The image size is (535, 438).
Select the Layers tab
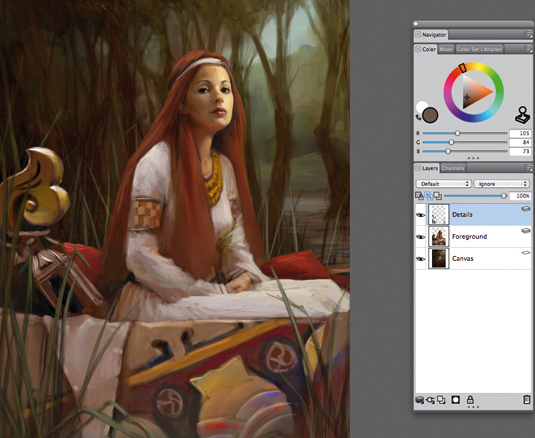430,168
